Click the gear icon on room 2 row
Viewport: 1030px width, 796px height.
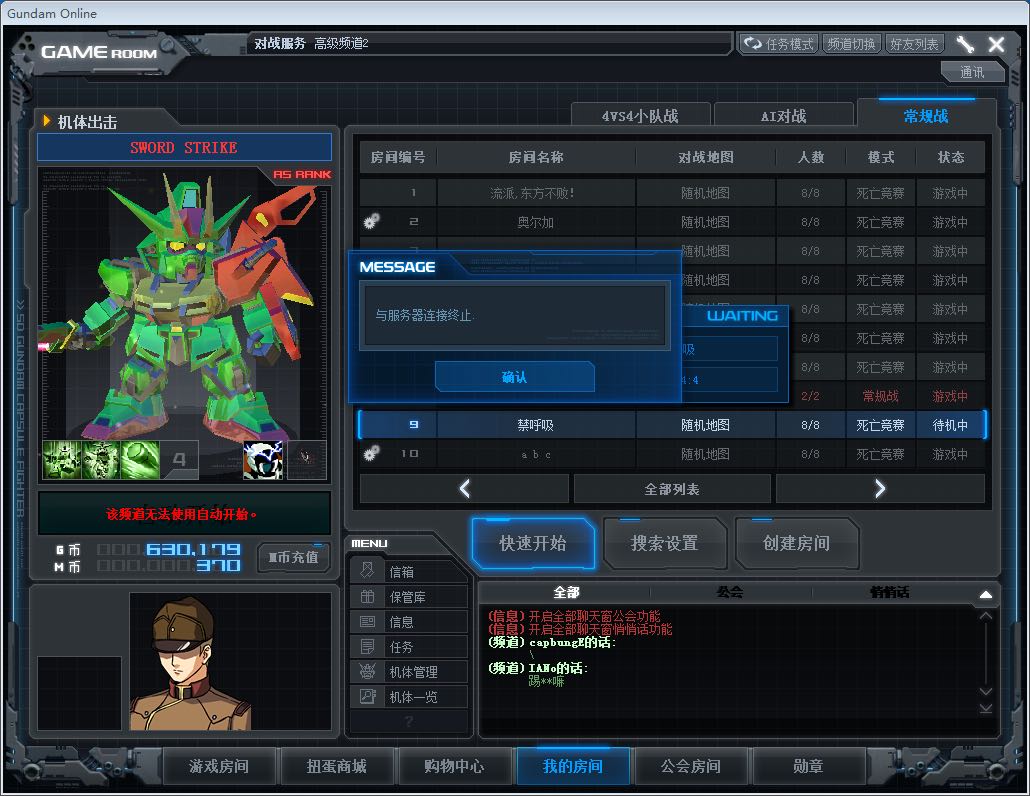click(371, 221)
